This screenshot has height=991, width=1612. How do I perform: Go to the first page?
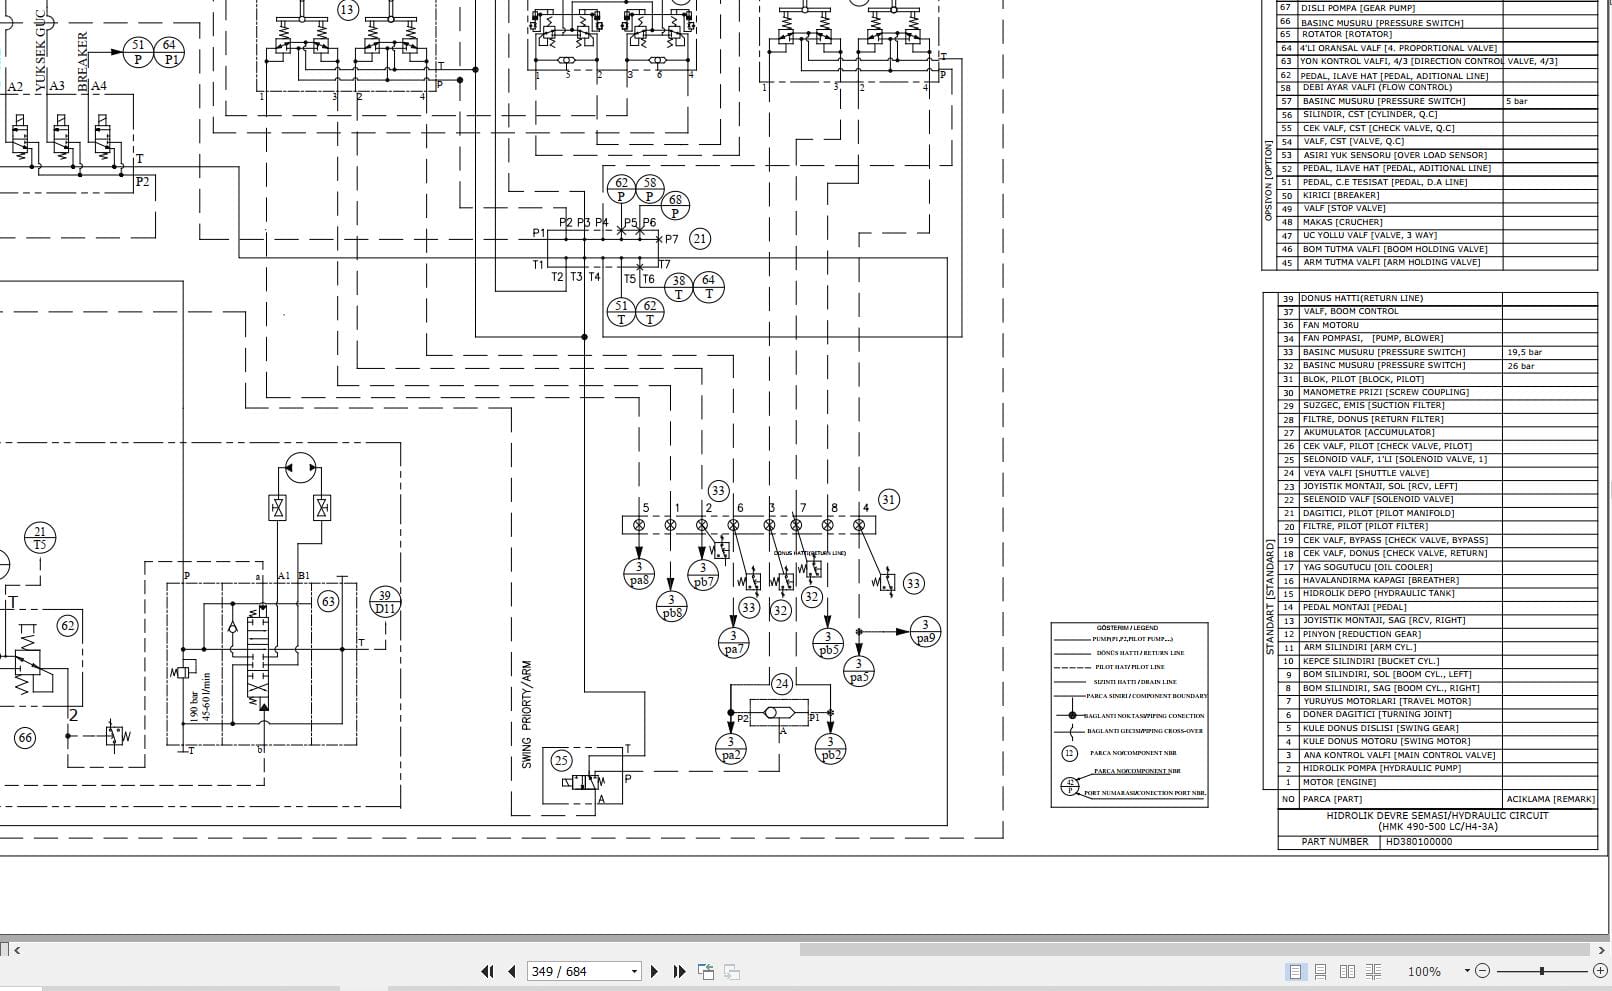coord(487,971)
